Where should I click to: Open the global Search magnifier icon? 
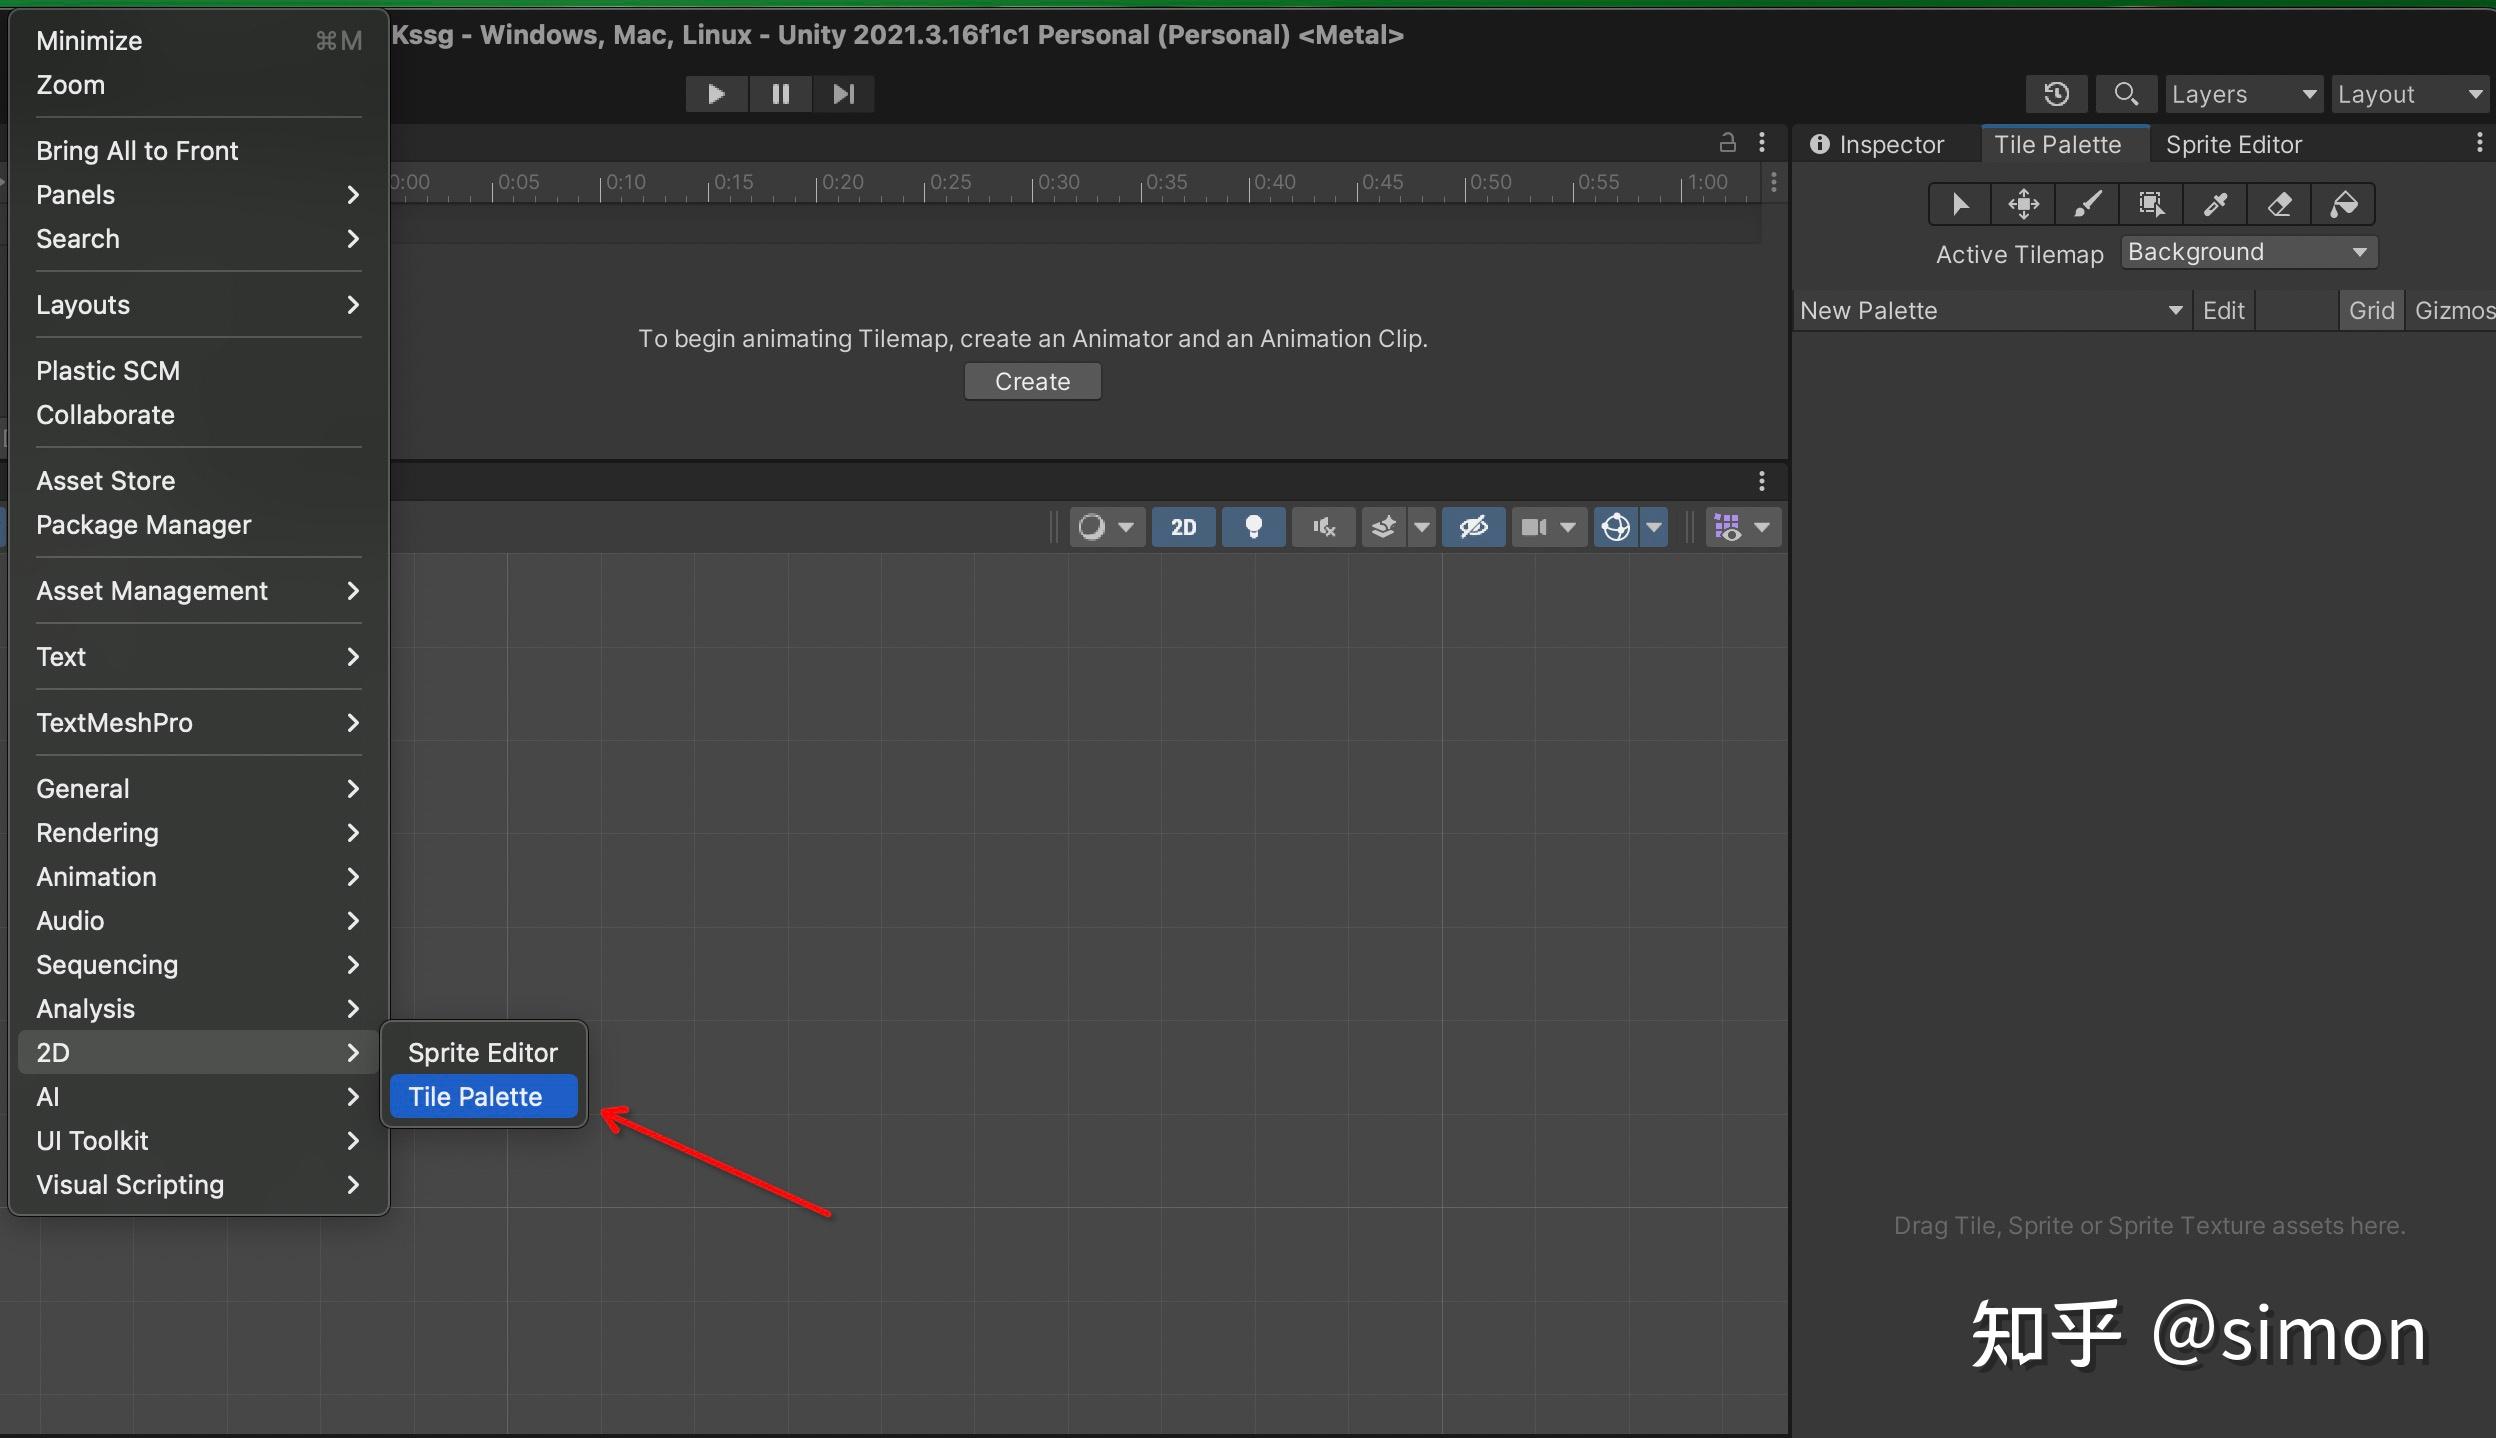[x=2126, y=95]
